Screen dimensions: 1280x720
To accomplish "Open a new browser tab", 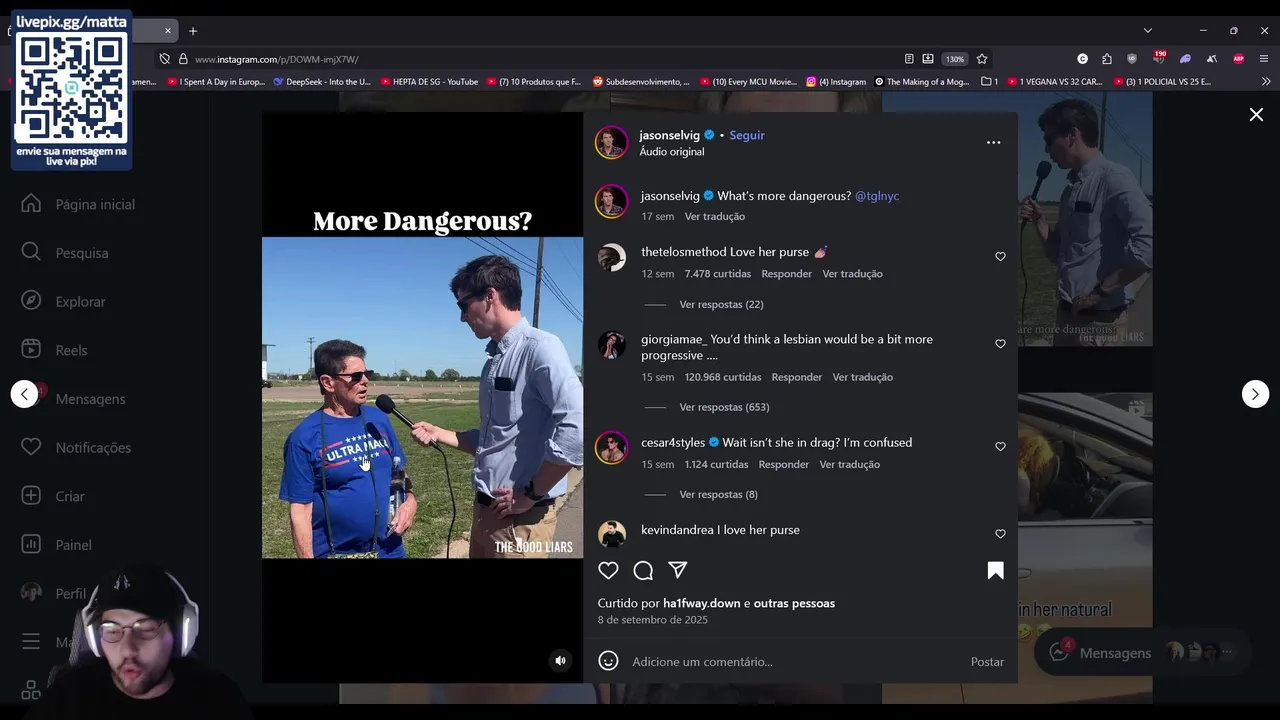I will pos(193,31).
